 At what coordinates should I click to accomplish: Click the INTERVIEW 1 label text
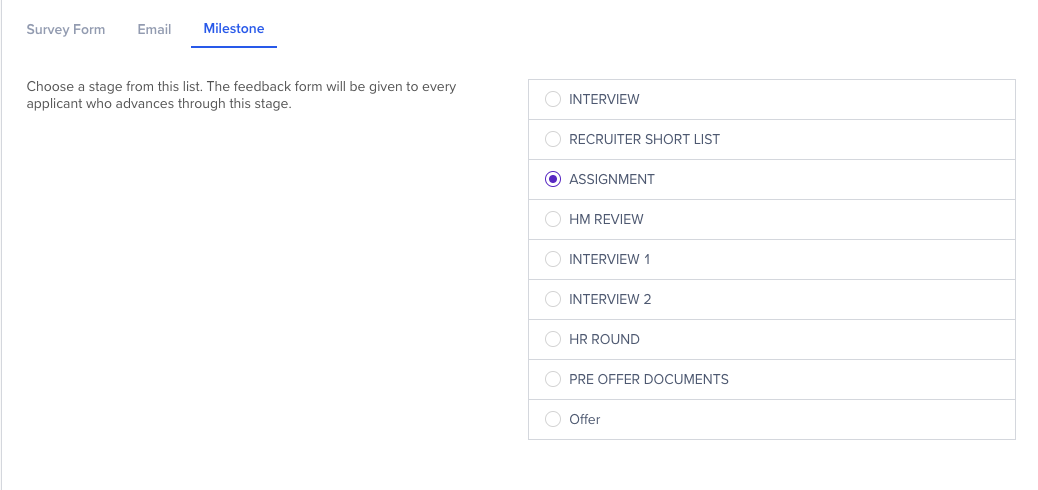coord(610,260)
